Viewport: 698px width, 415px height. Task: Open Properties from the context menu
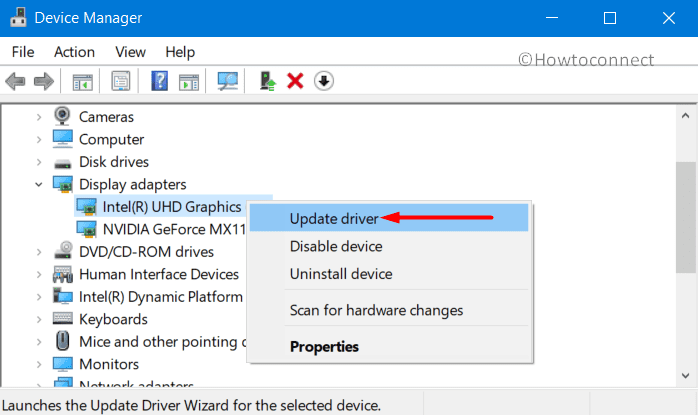click(389, 346)
